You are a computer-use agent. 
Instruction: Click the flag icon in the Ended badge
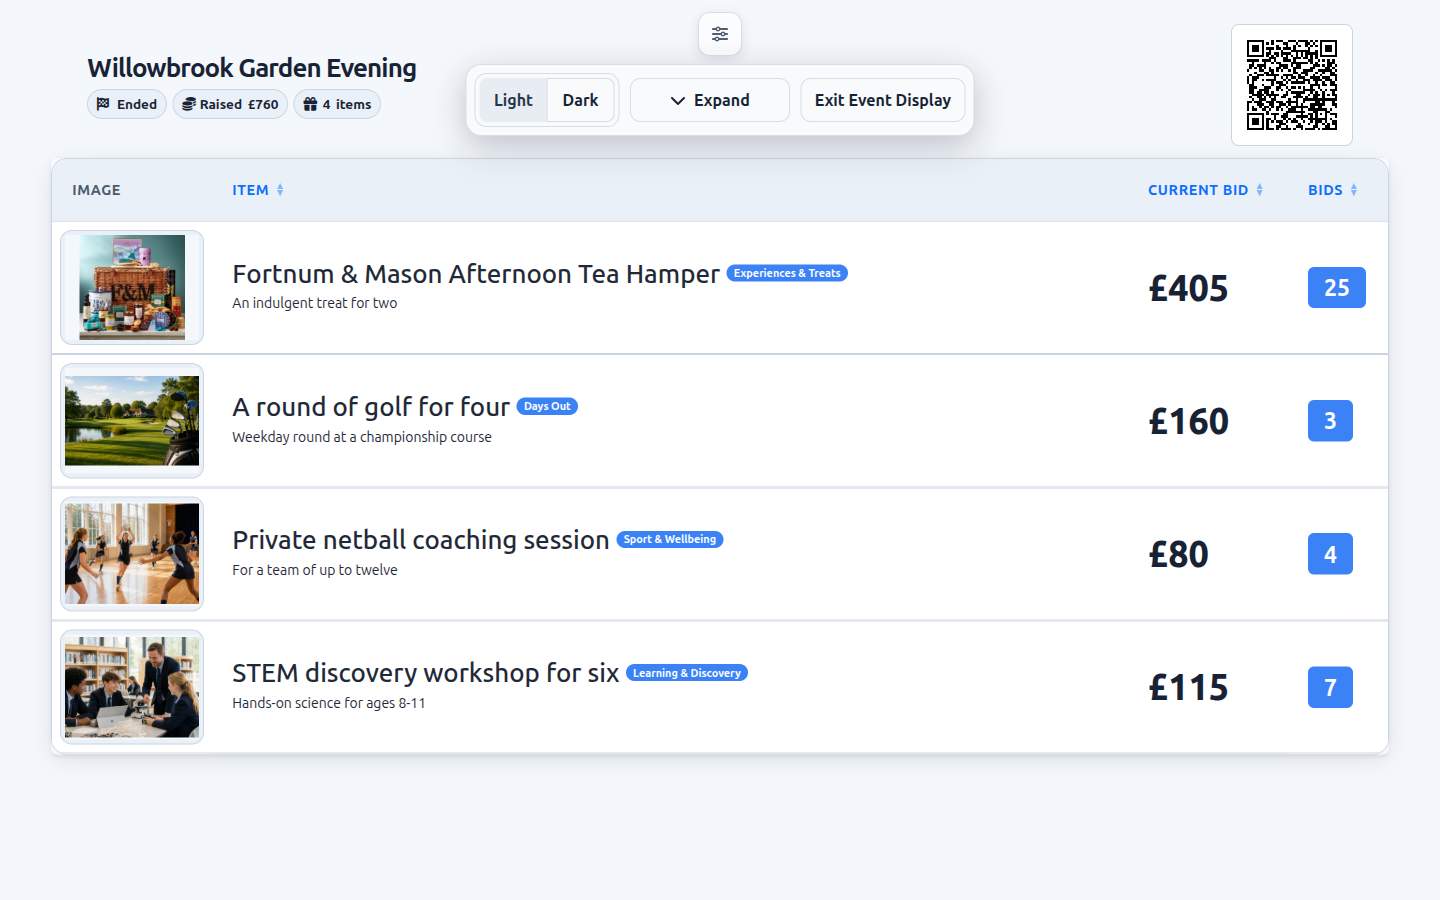click(103, 104)
